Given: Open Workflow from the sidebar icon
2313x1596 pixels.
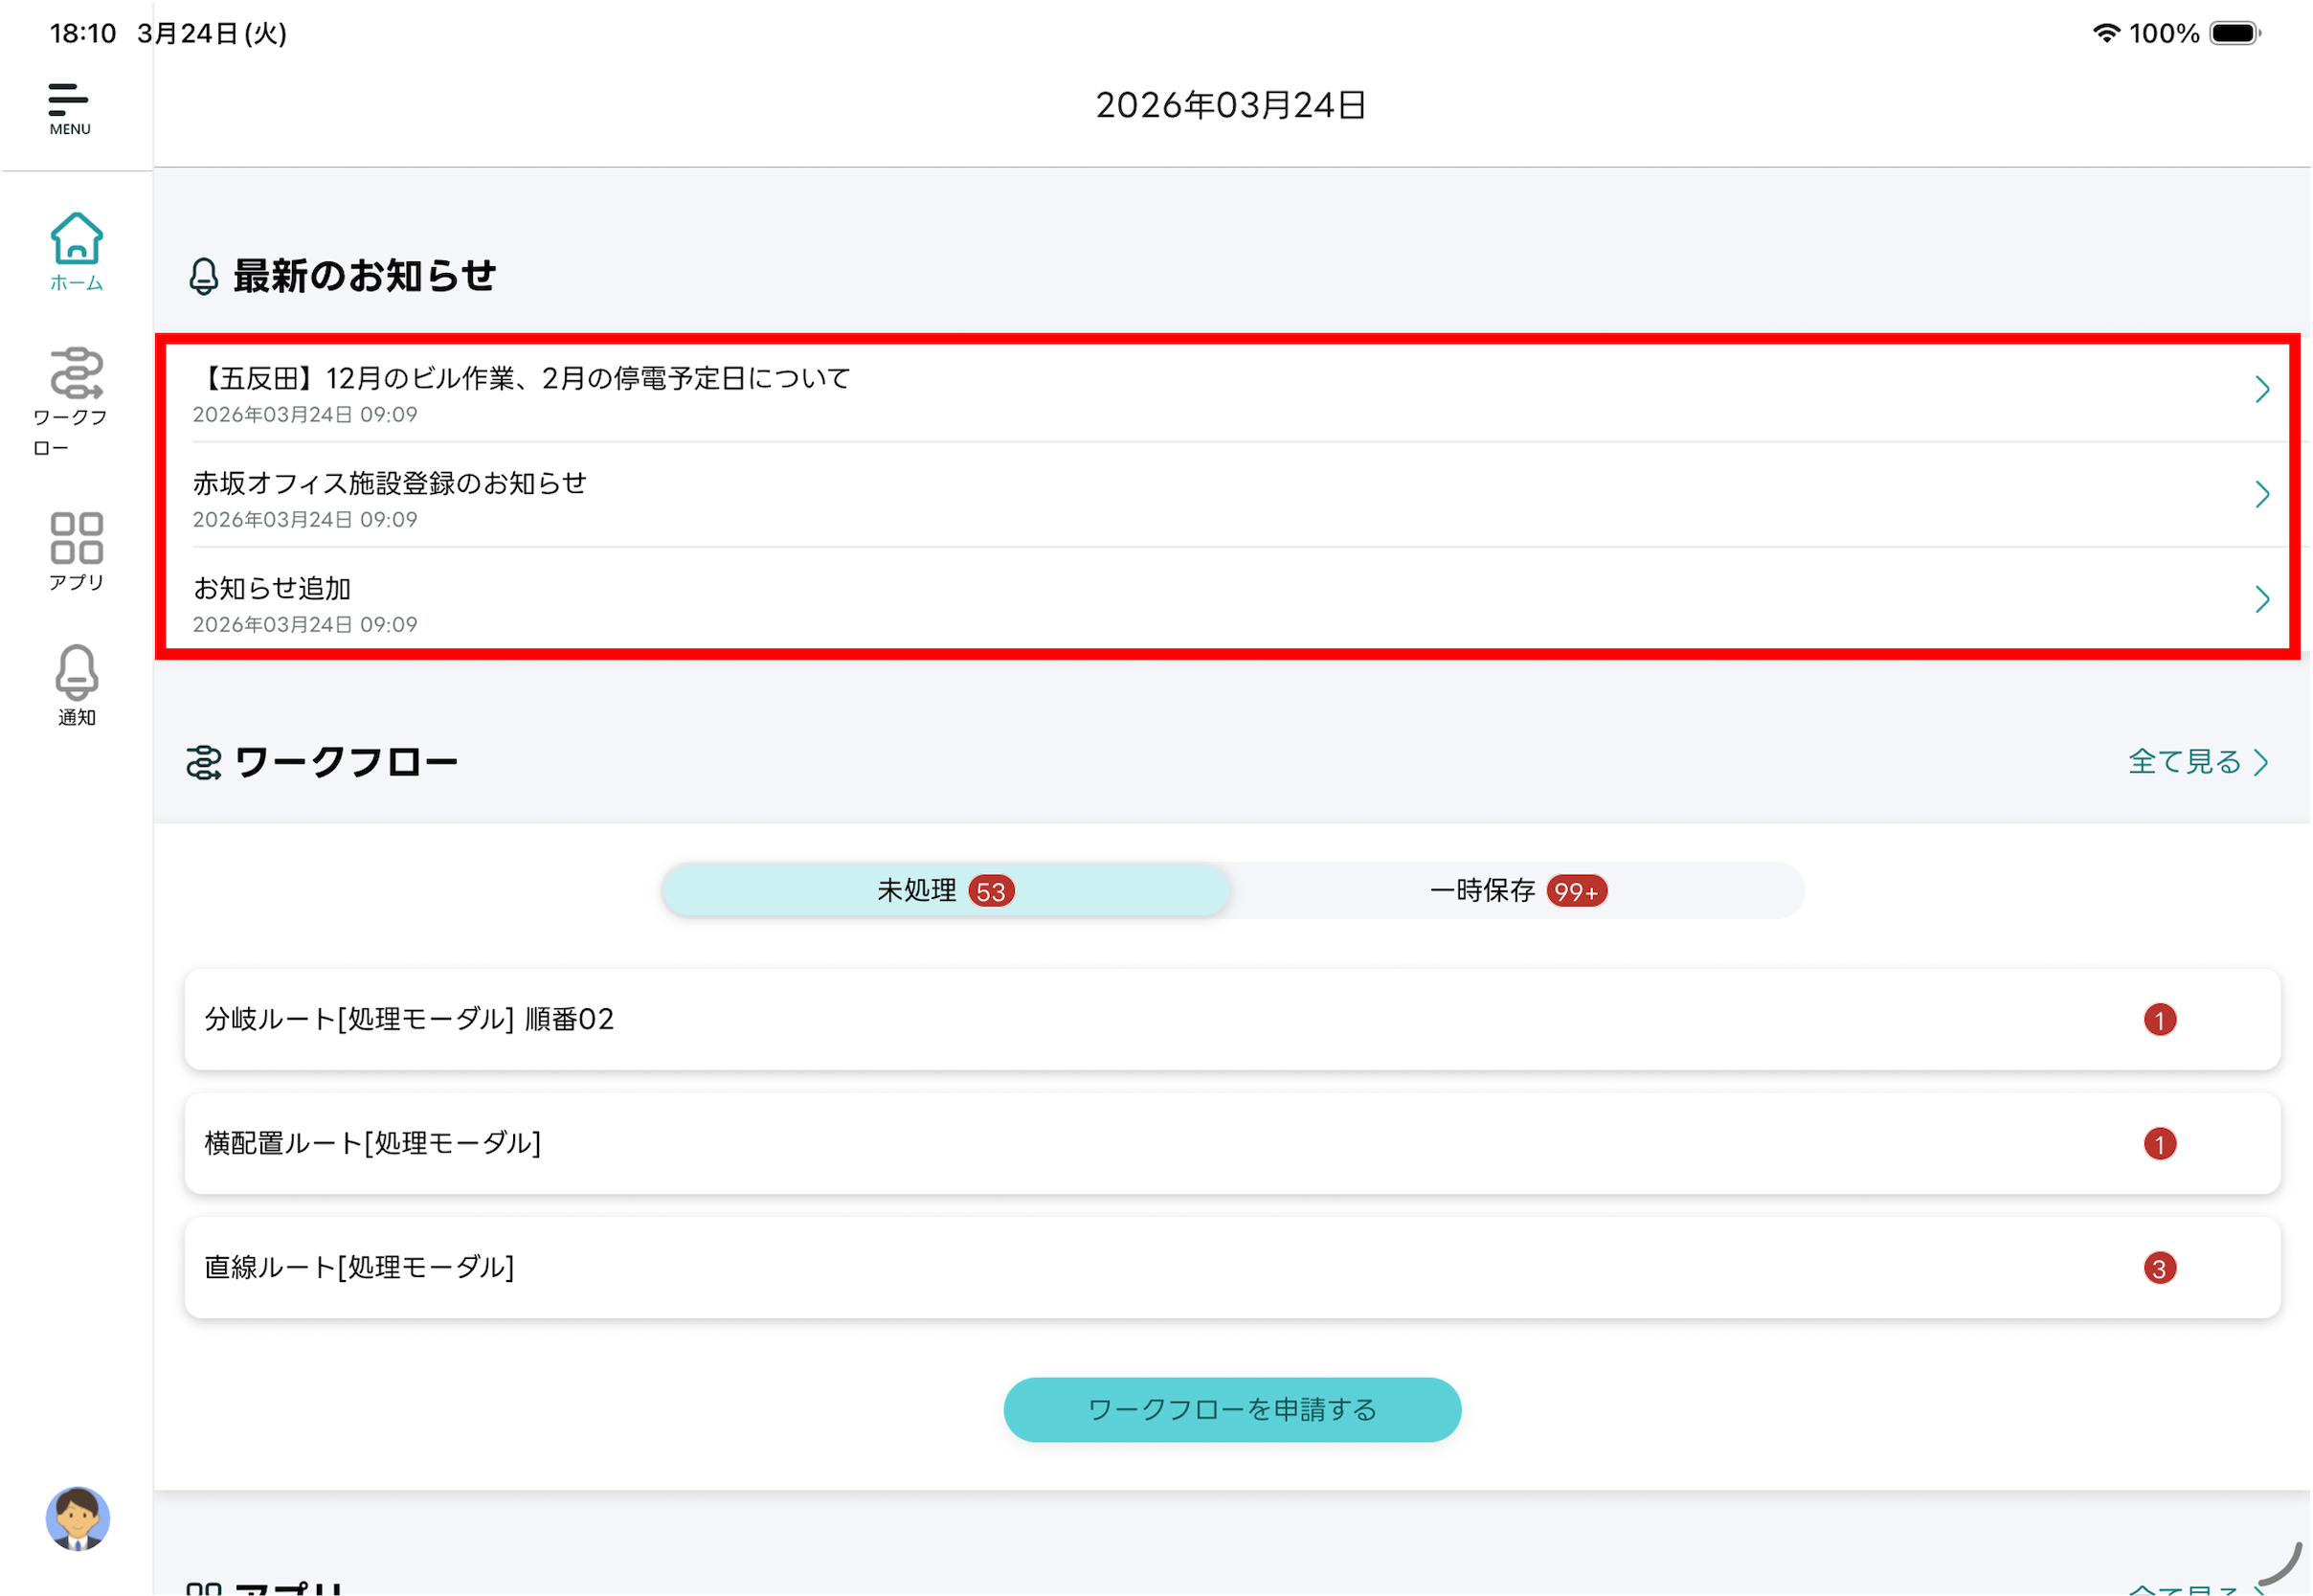Looking at the screenshot, I should point(76,374).
